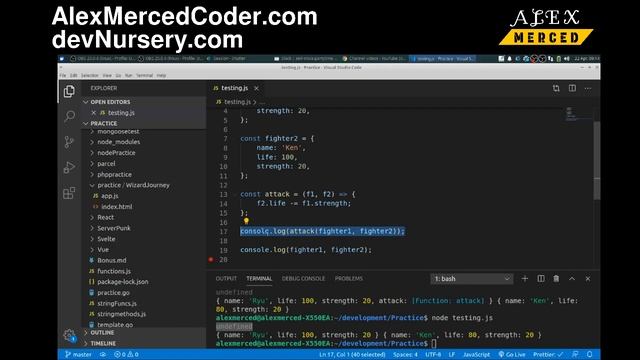Switch to the Terminal panel tab
The image size is (640, 360).
pos(259,278)
